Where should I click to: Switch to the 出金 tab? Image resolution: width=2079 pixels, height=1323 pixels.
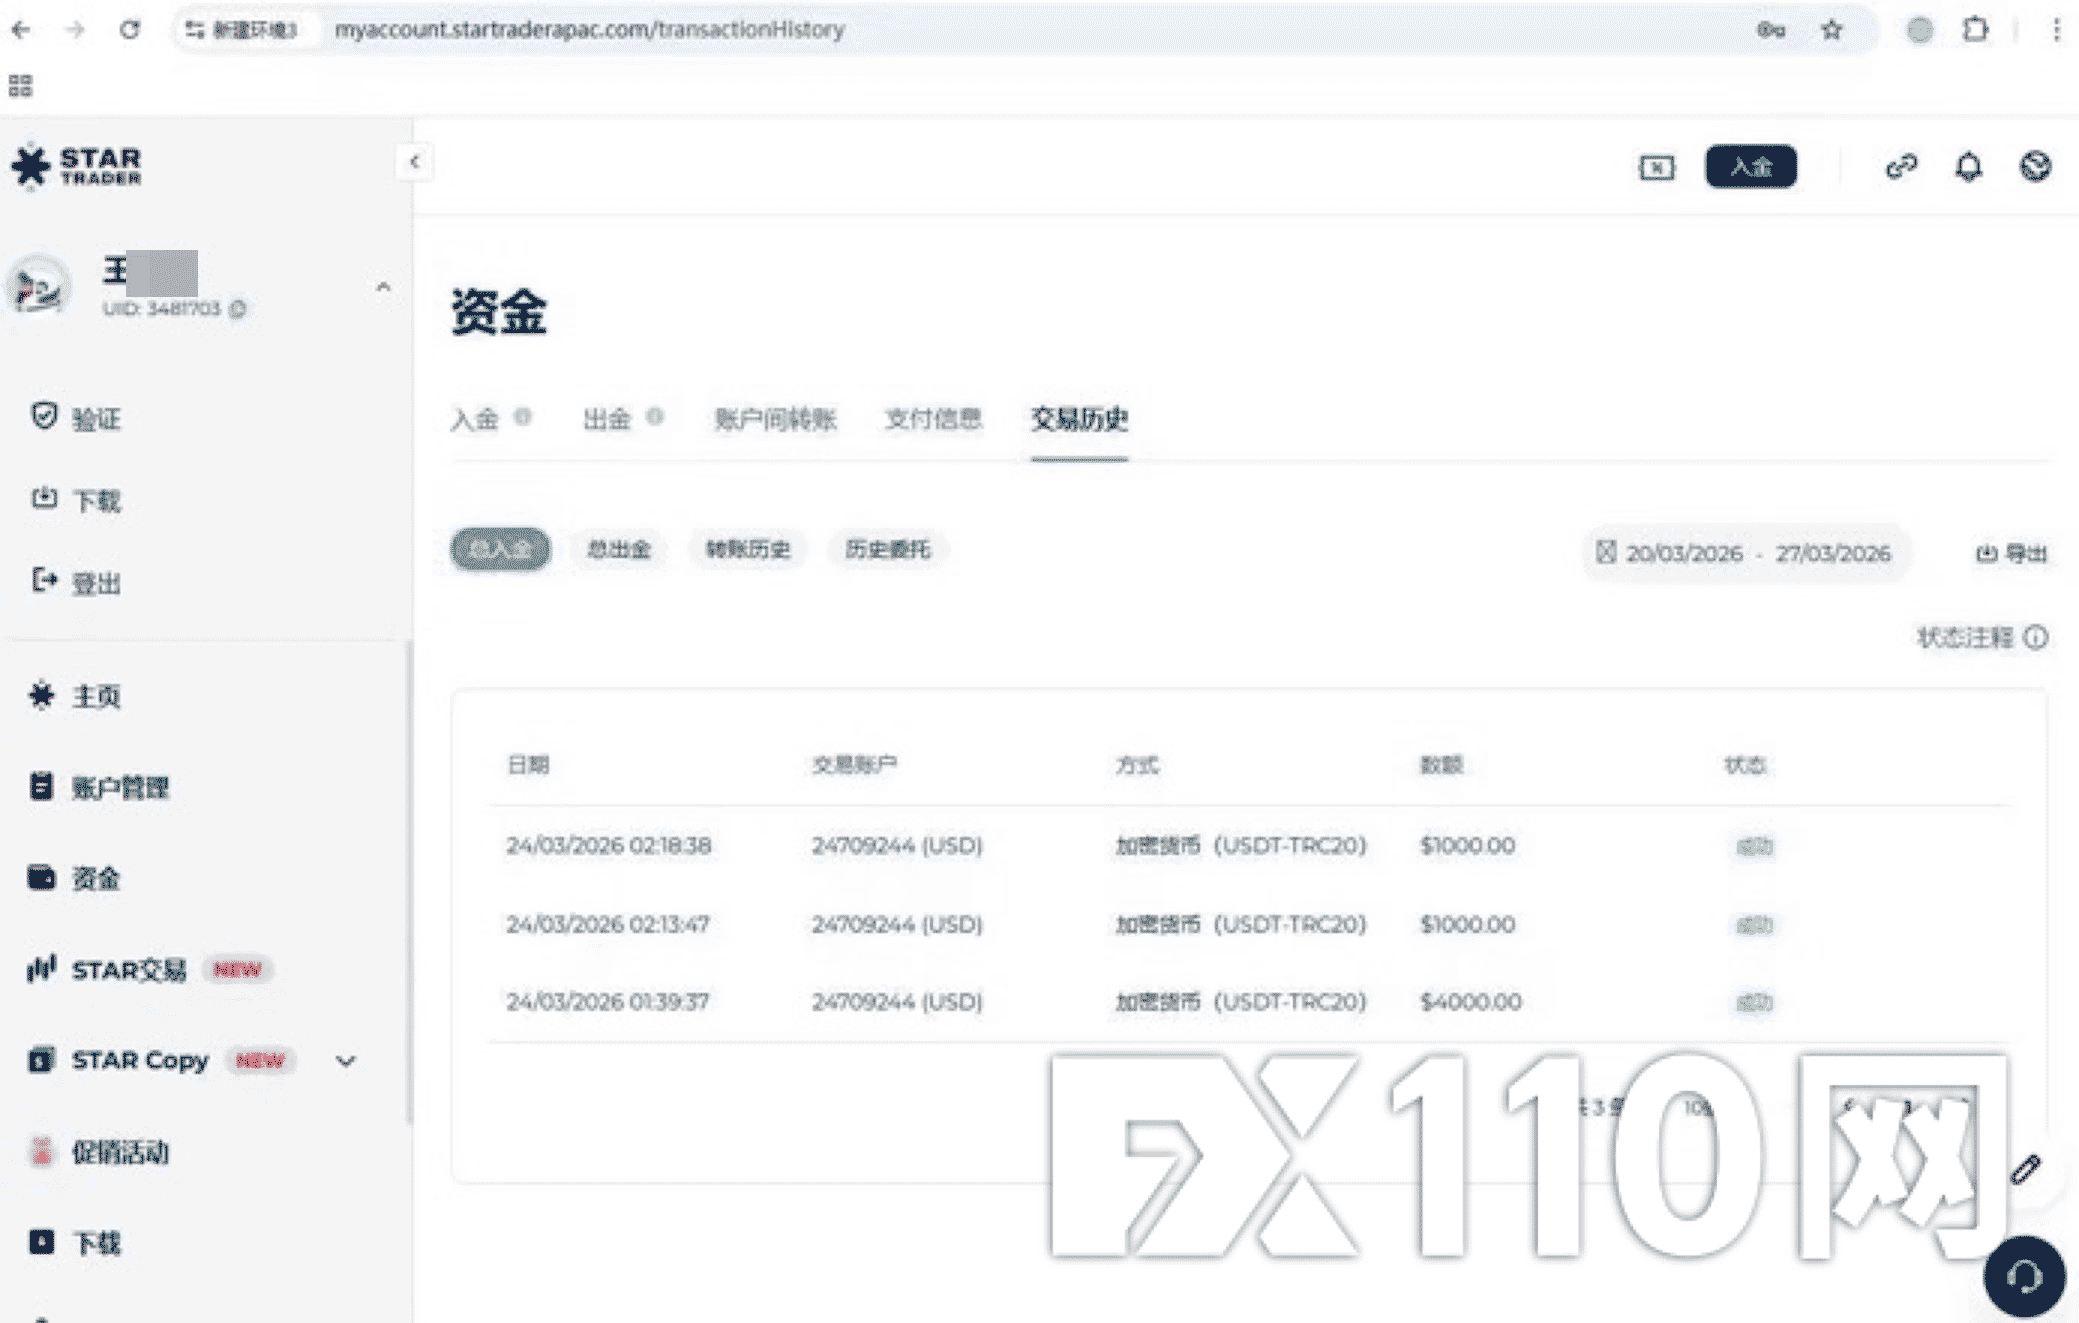[607, 419]
